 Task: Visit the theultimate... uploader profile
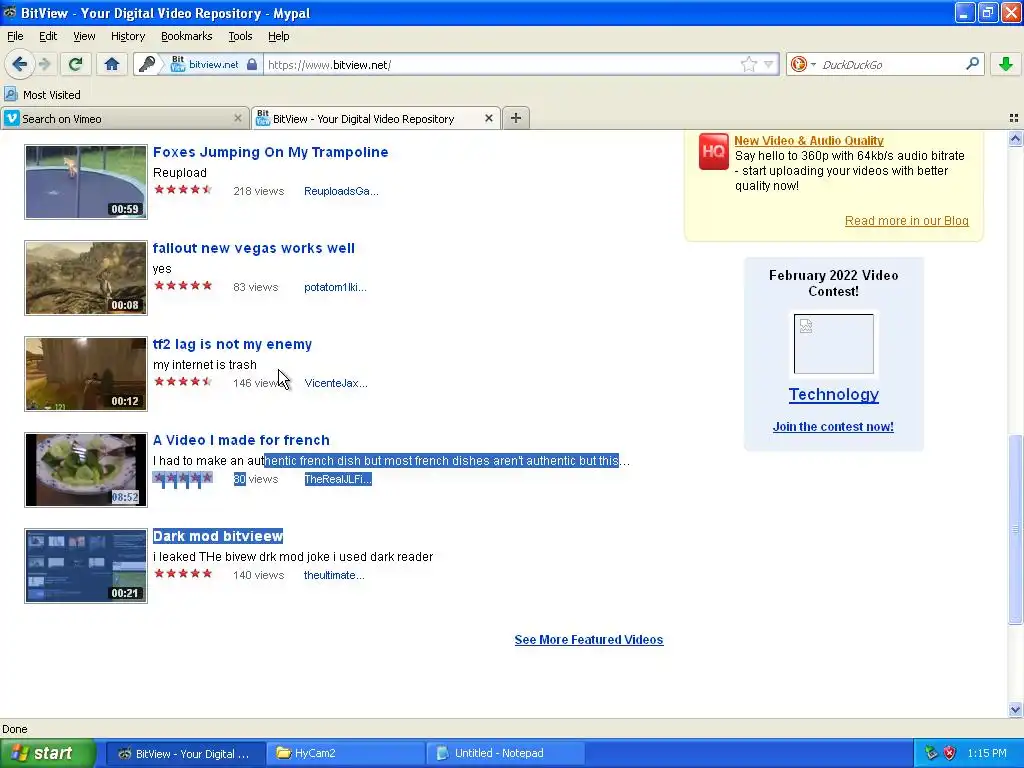334,575
